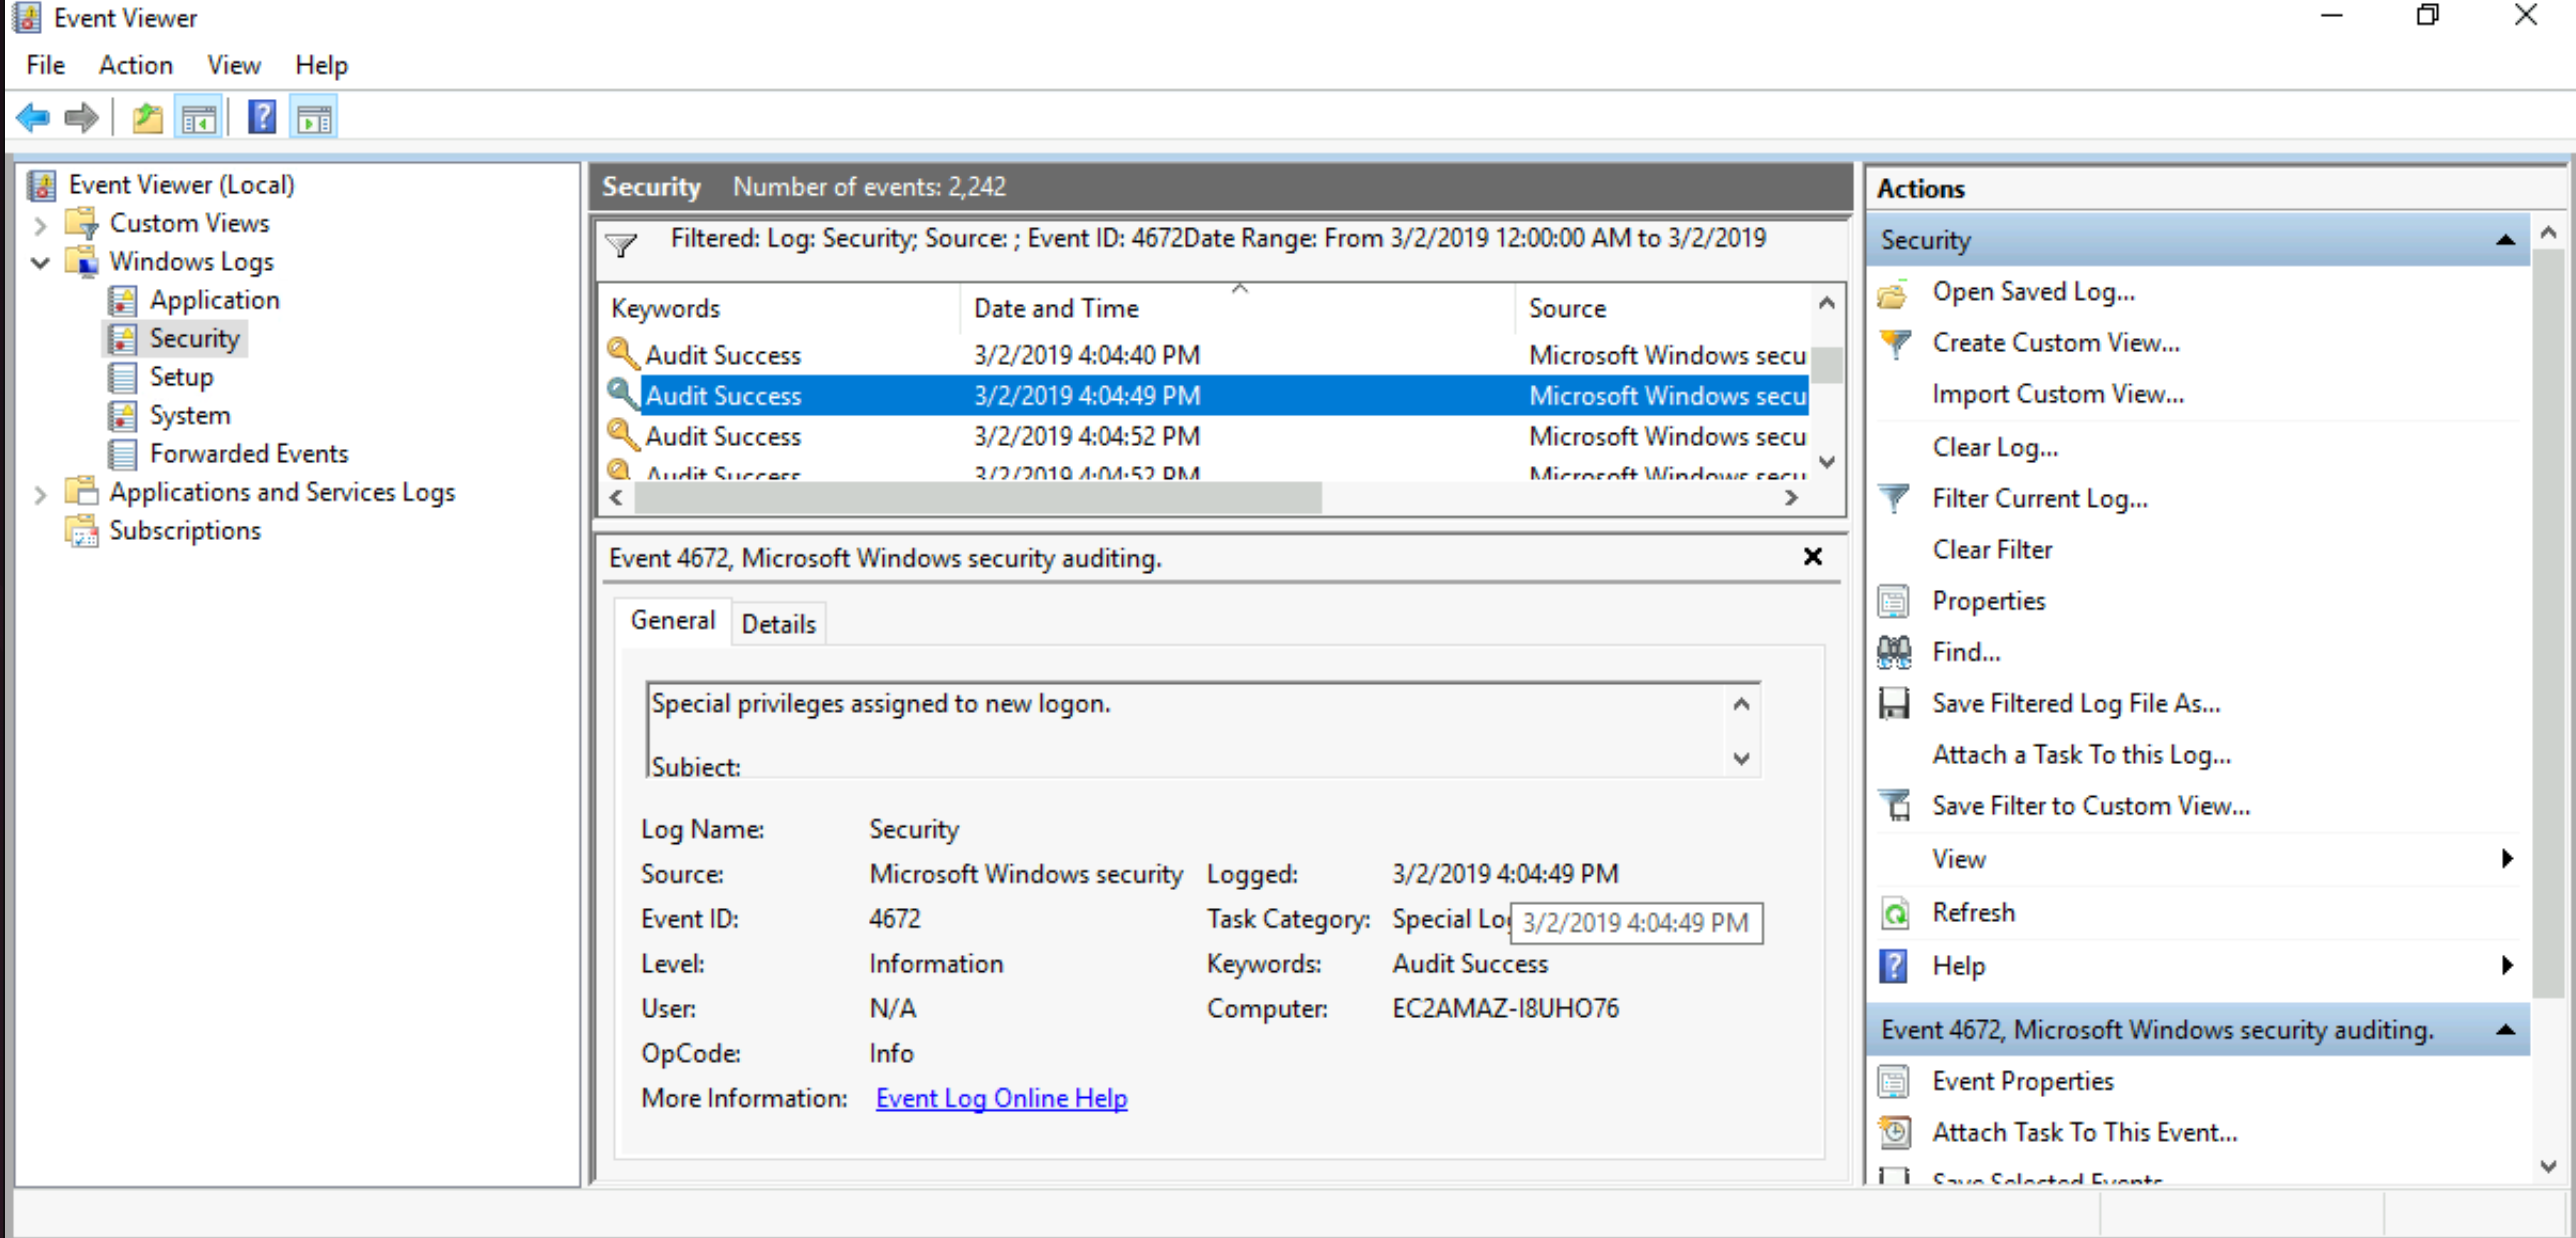2576x1238 pixels.
Task: Click the event list scroll right arrow
Action: tap(1791, 498)
